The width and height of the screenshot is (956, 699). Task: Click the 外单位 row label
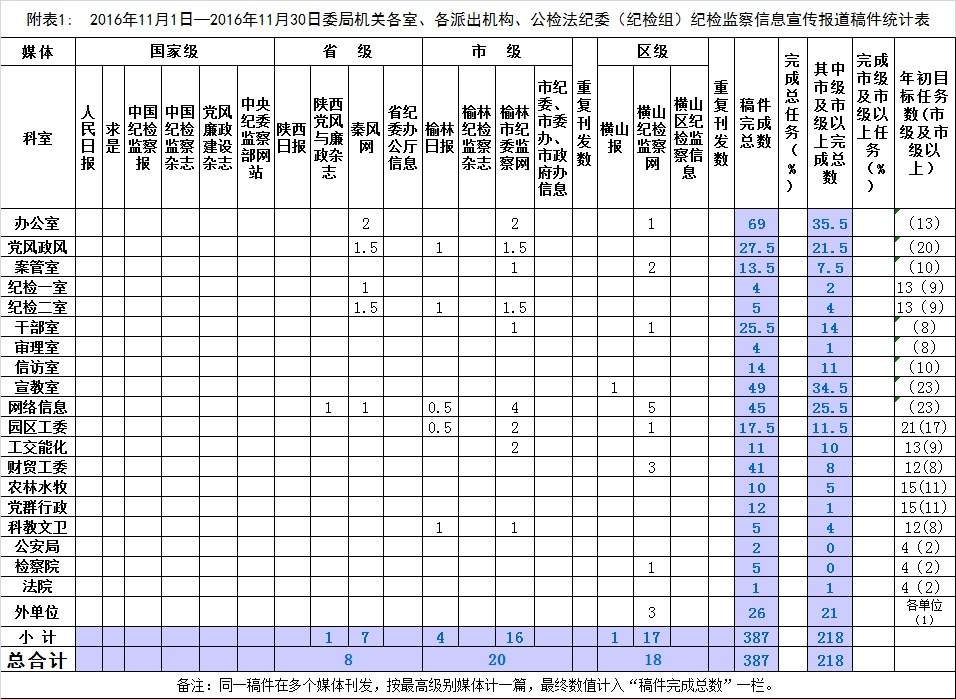tap(38, 612)
